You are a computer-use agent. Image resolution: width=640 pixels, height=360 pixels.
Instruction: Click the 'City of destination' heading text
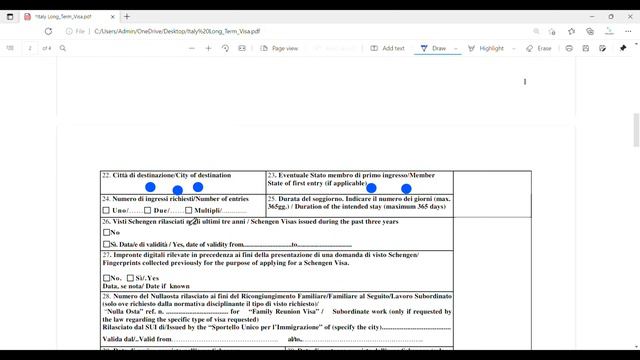pos(204,175)
